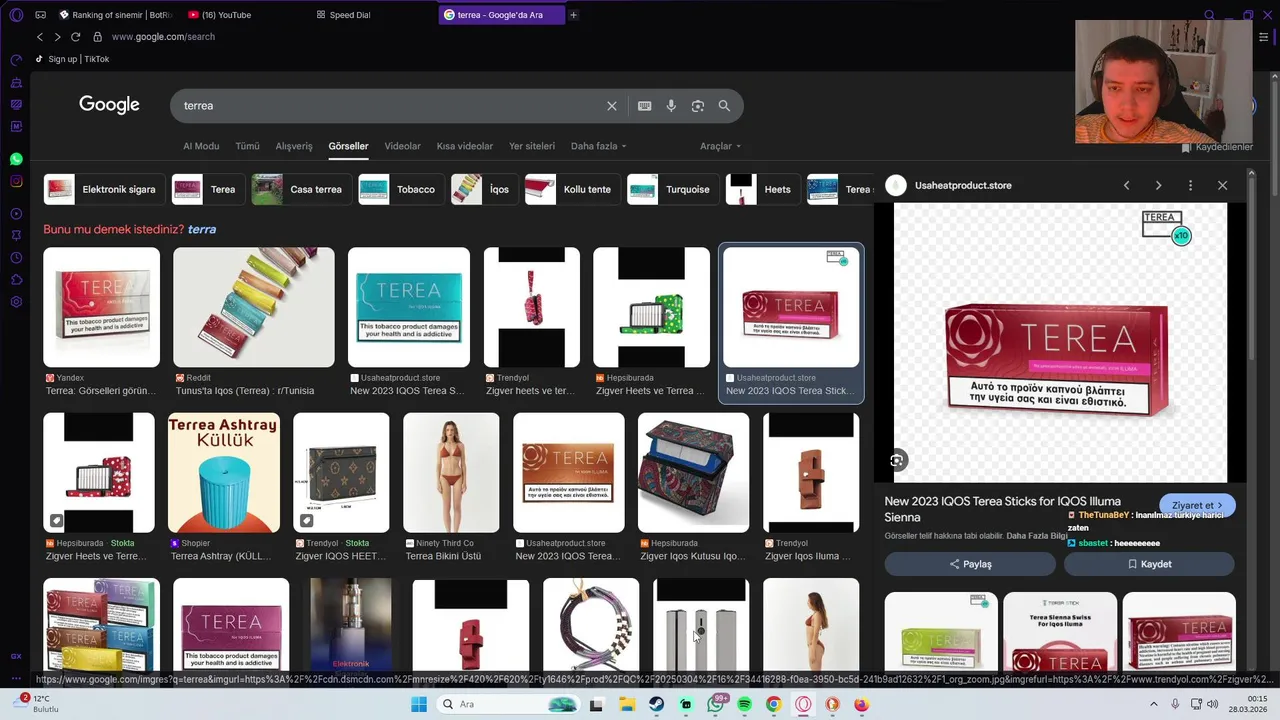
Task: Click the Google logo
Action: pos(109,105)
